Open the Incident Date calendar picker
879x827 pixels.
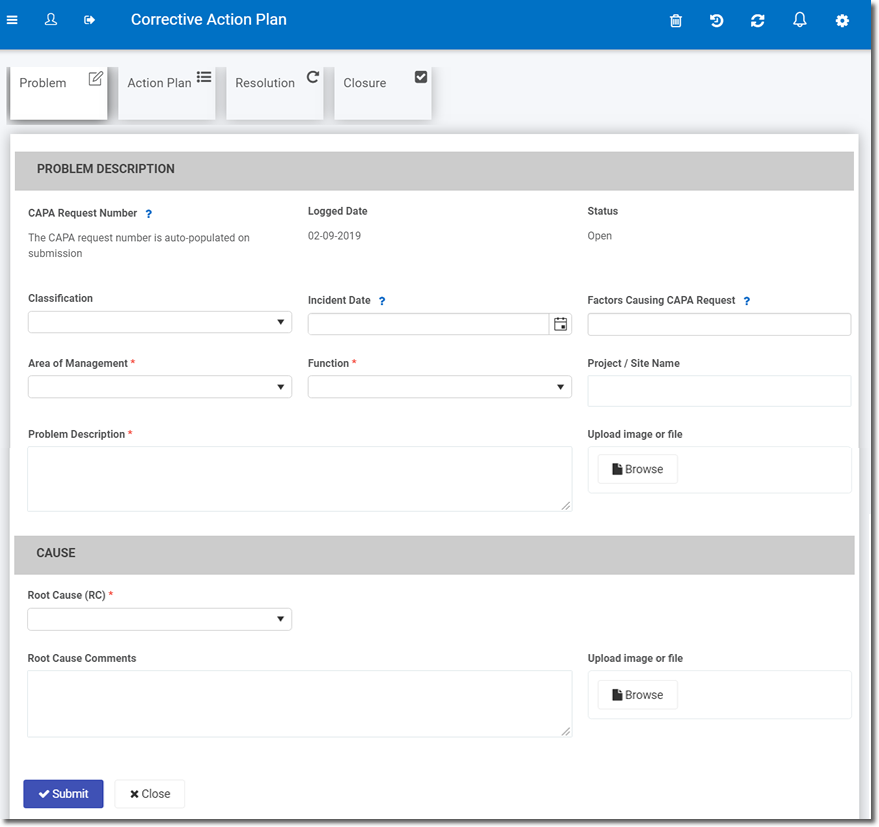(560, 324)
